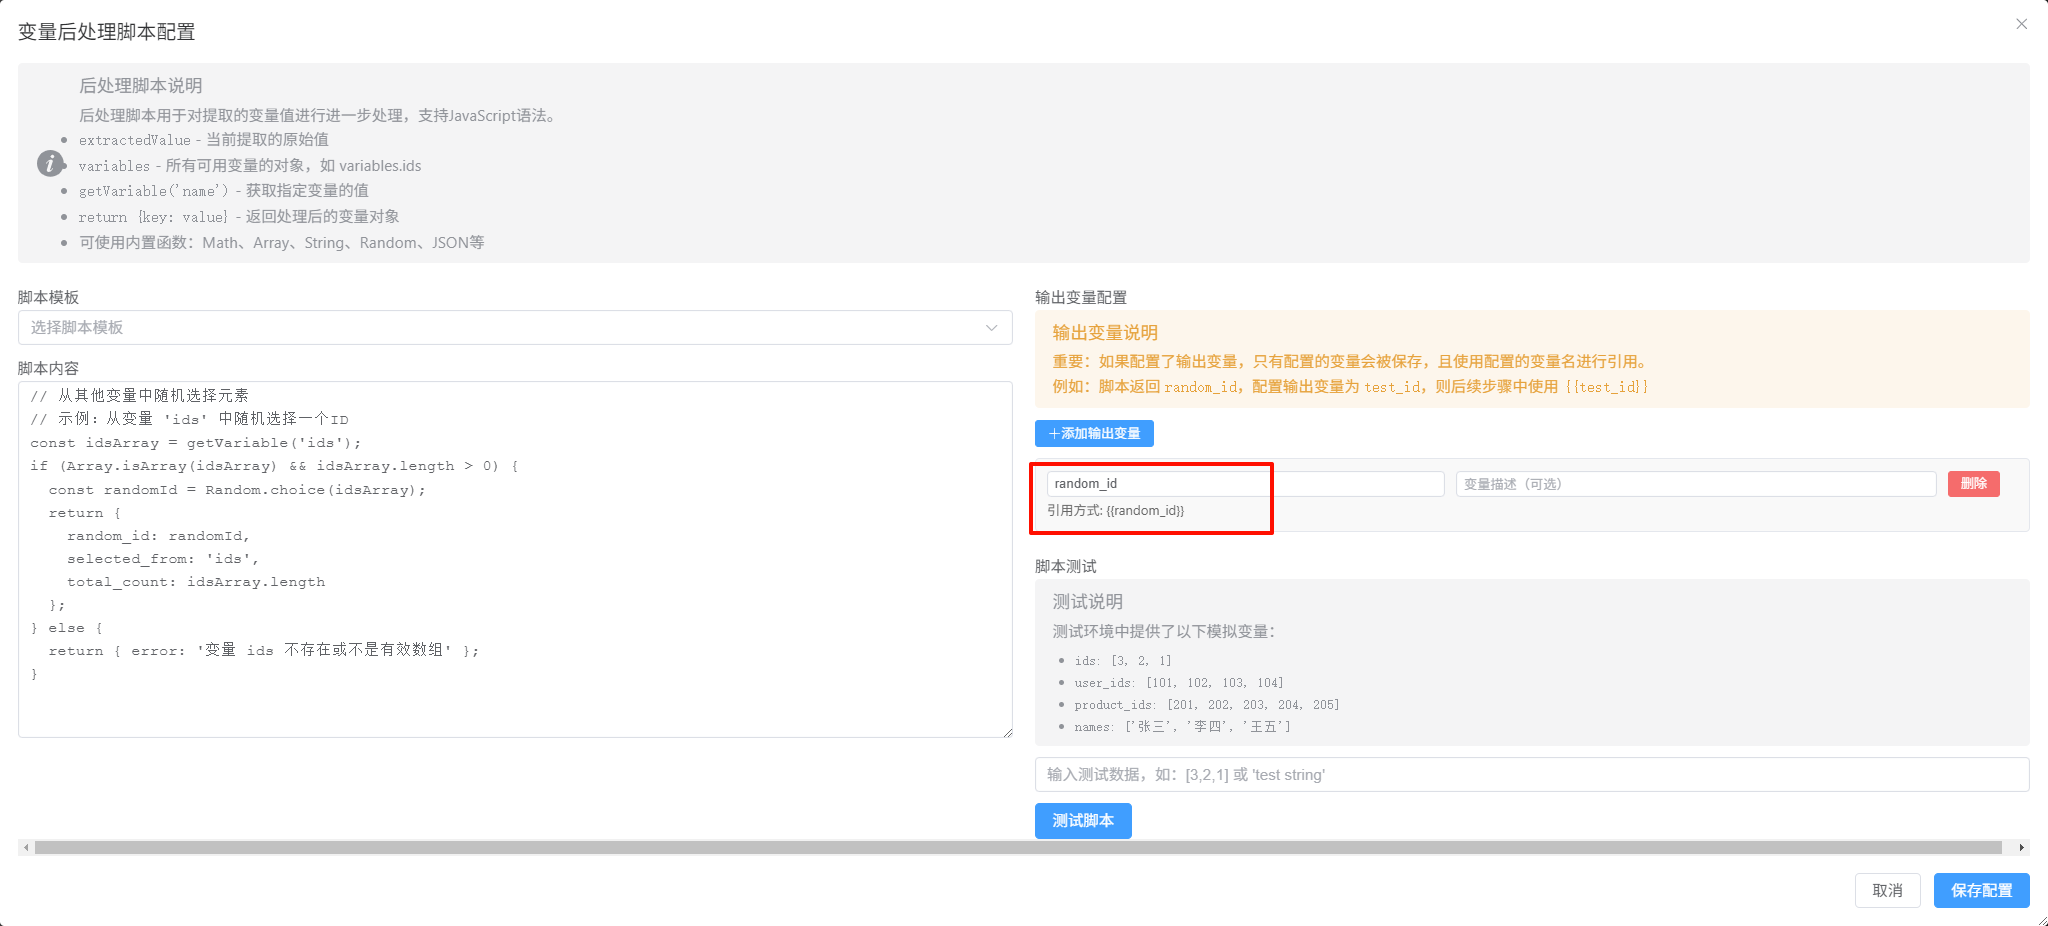Click the info icon beside 后处理脚本说明
The height and width of the screenshot is (926, 2048).
(50, 163)
